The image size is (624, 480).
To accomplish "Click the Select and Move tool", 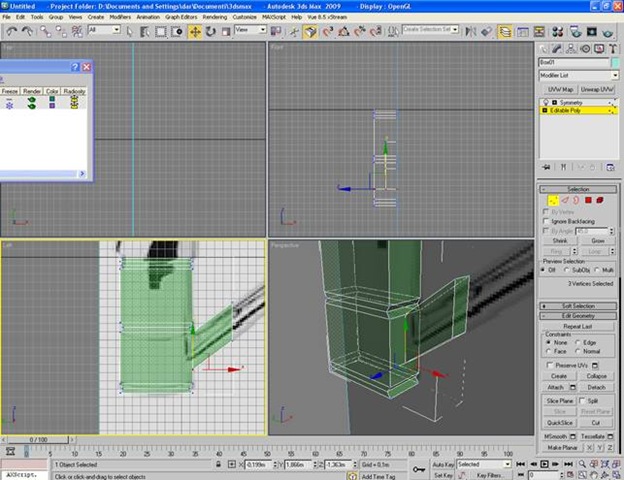I will point(195,31).
